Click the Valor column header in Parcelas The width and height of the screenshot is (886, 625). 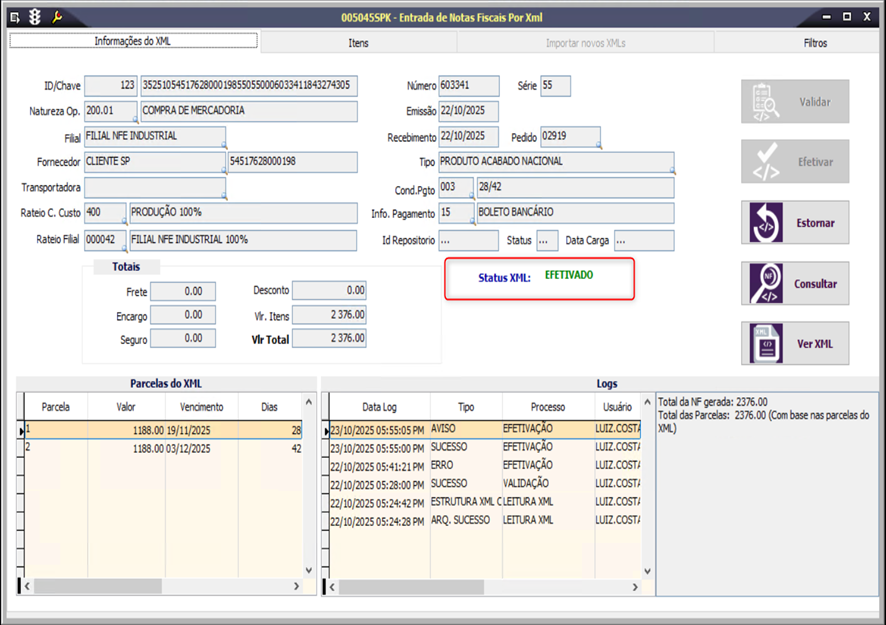pyautogui.click(x=126, y=407)
